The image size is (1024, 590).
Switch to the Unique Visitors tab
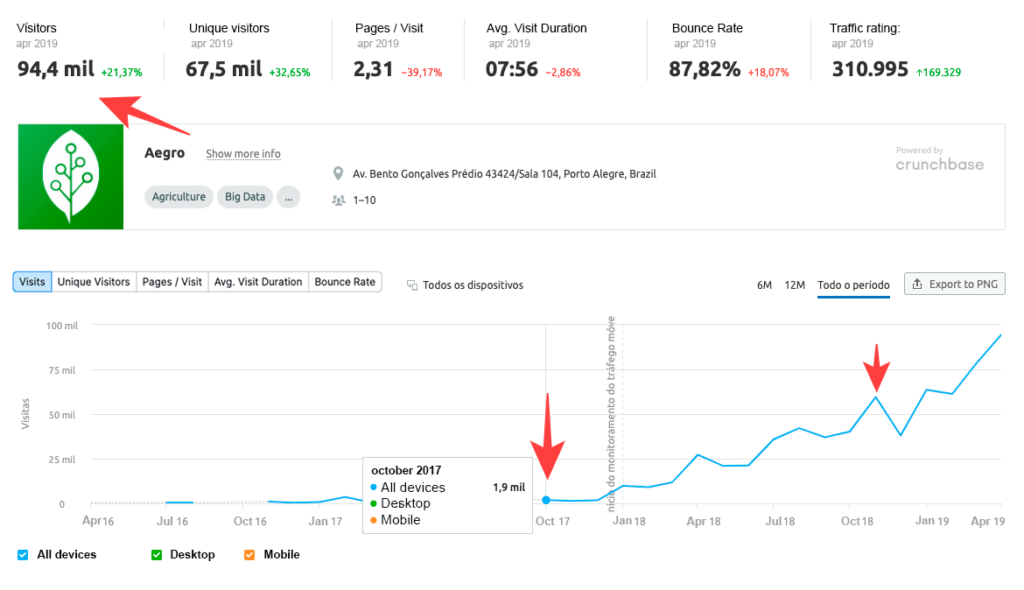pyautogui.click(x=94, y=282)
